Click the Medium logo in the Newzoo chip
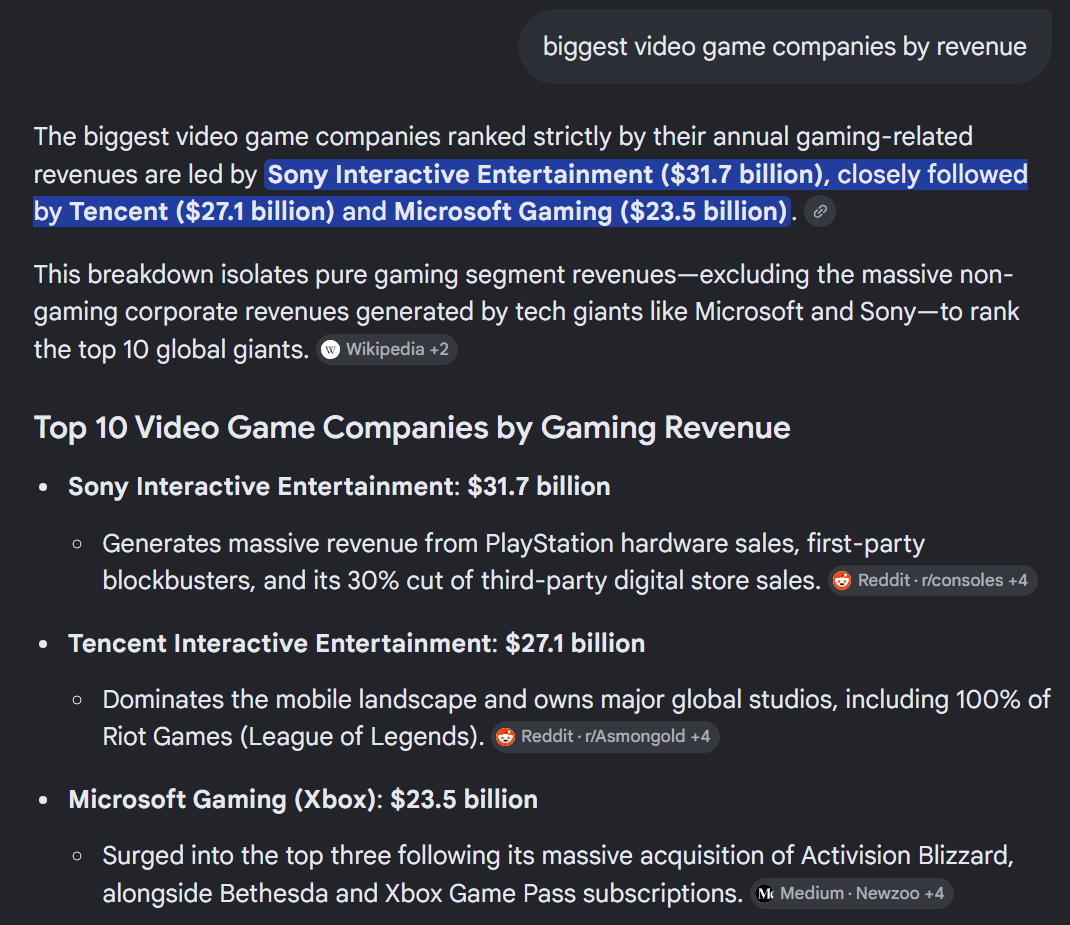Viewport: 1070px width, 925px height. (765, 894)
